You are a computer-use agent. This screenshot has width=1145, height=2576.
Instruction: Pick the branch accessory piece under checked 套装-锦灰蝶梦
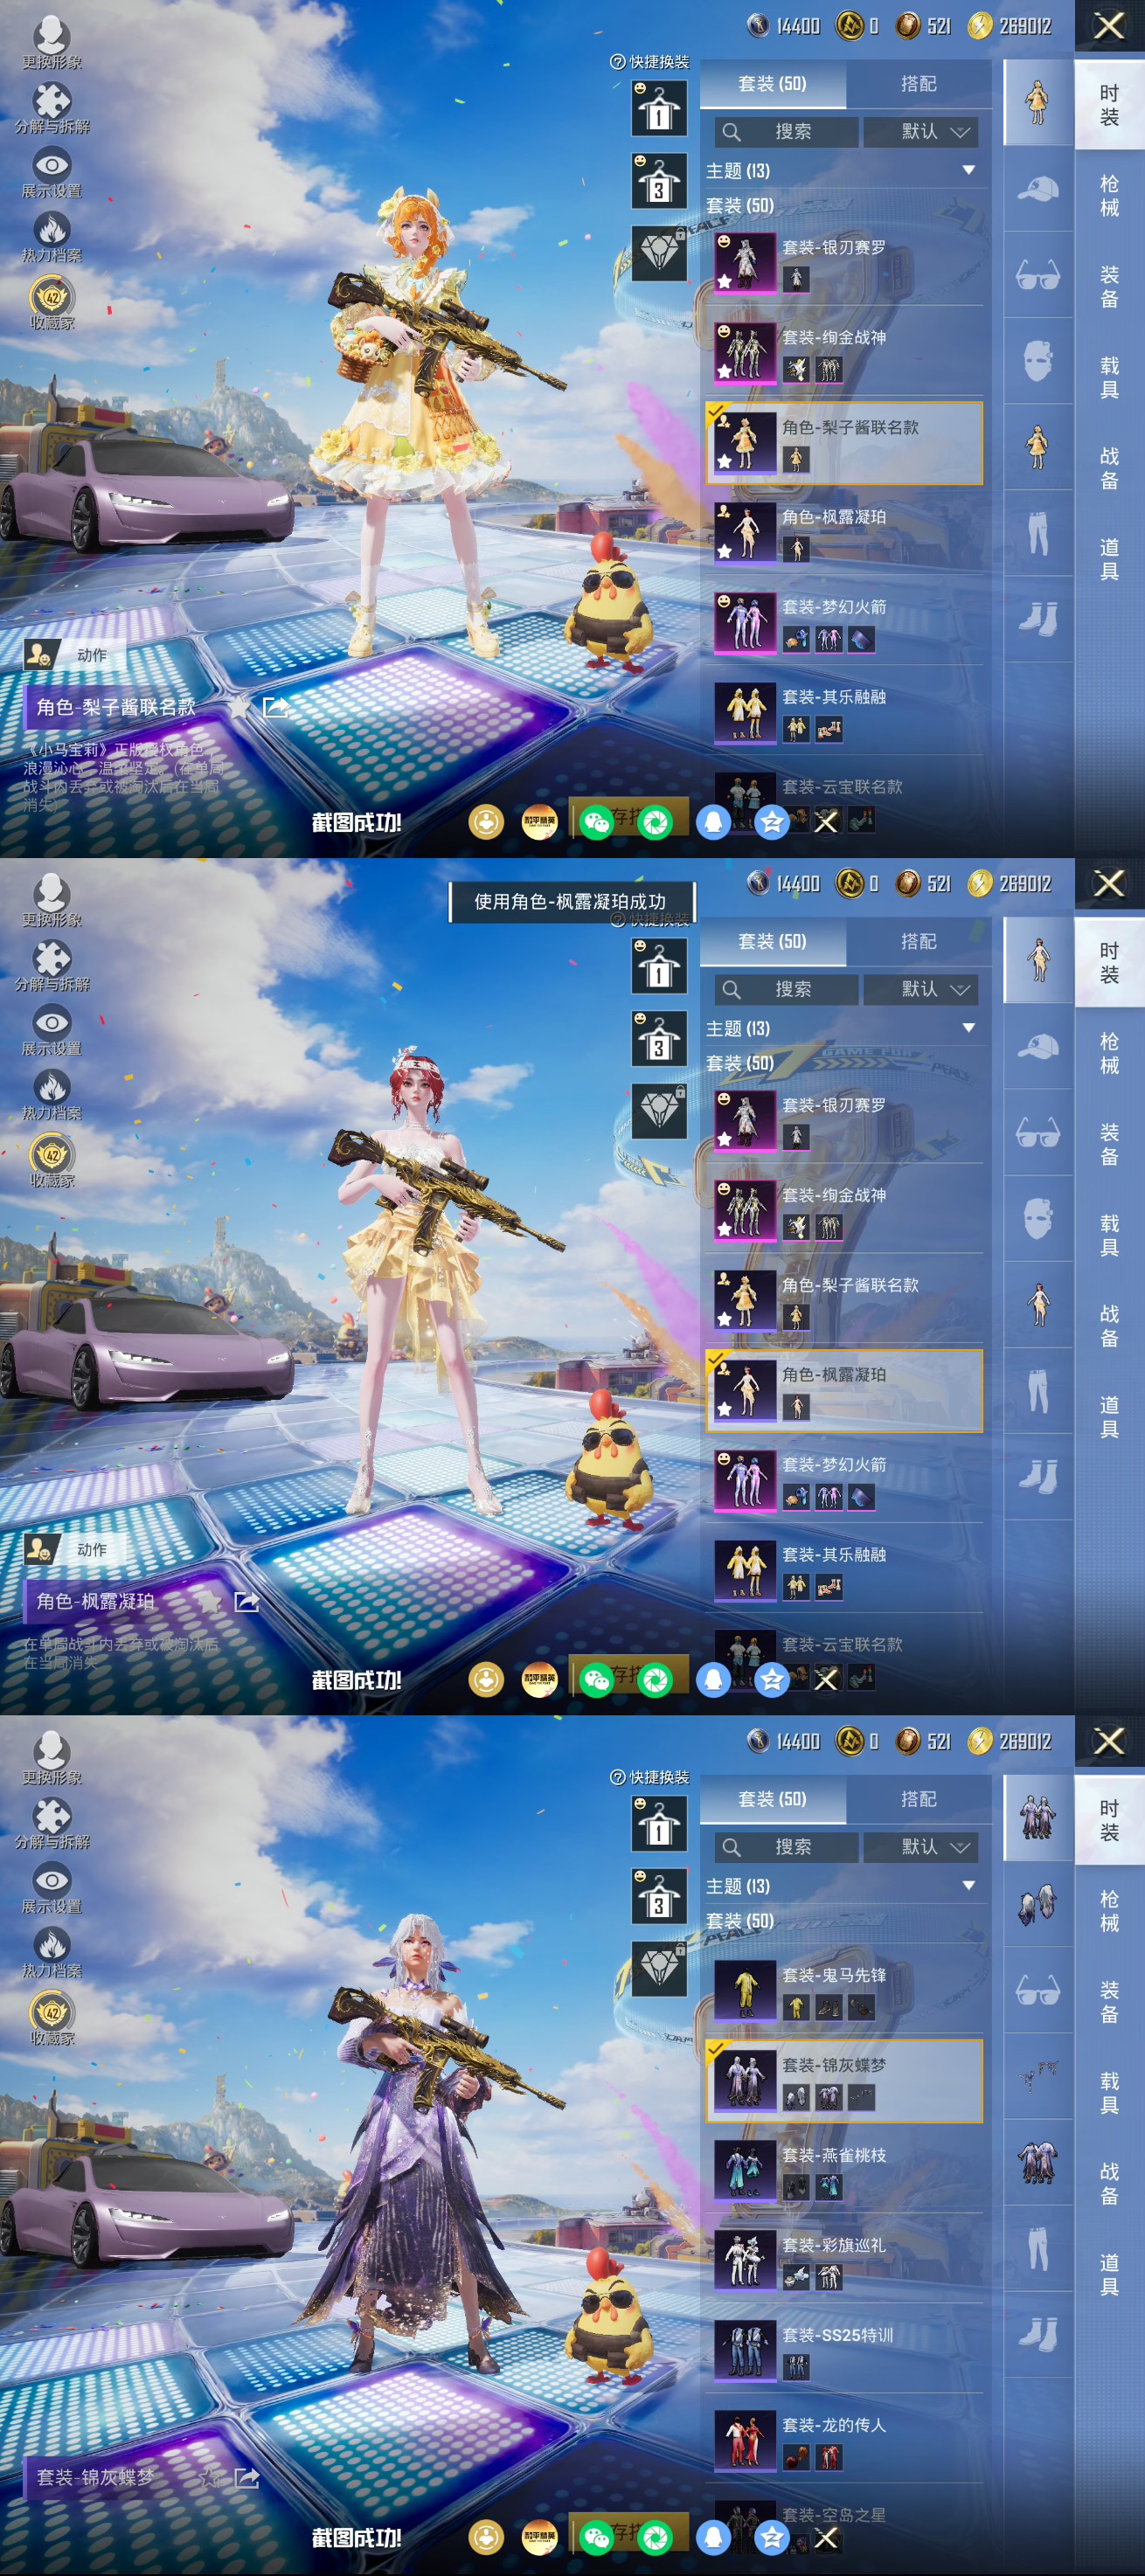861,2097
